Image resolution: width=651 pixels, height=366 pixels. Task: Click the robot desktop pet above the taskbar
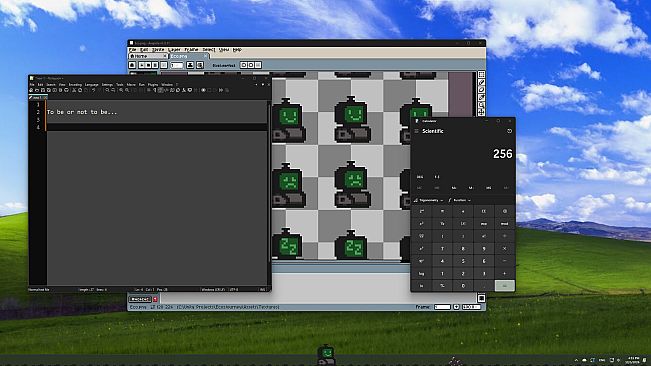(326, 355)
